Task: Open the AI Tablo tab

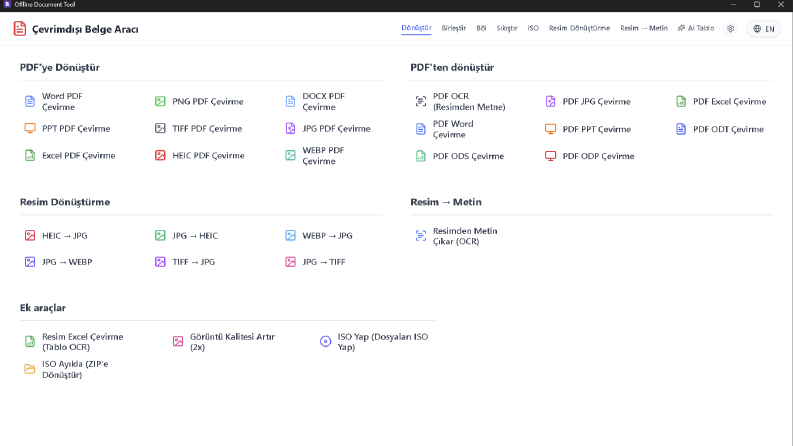Action: click(696, 28)
